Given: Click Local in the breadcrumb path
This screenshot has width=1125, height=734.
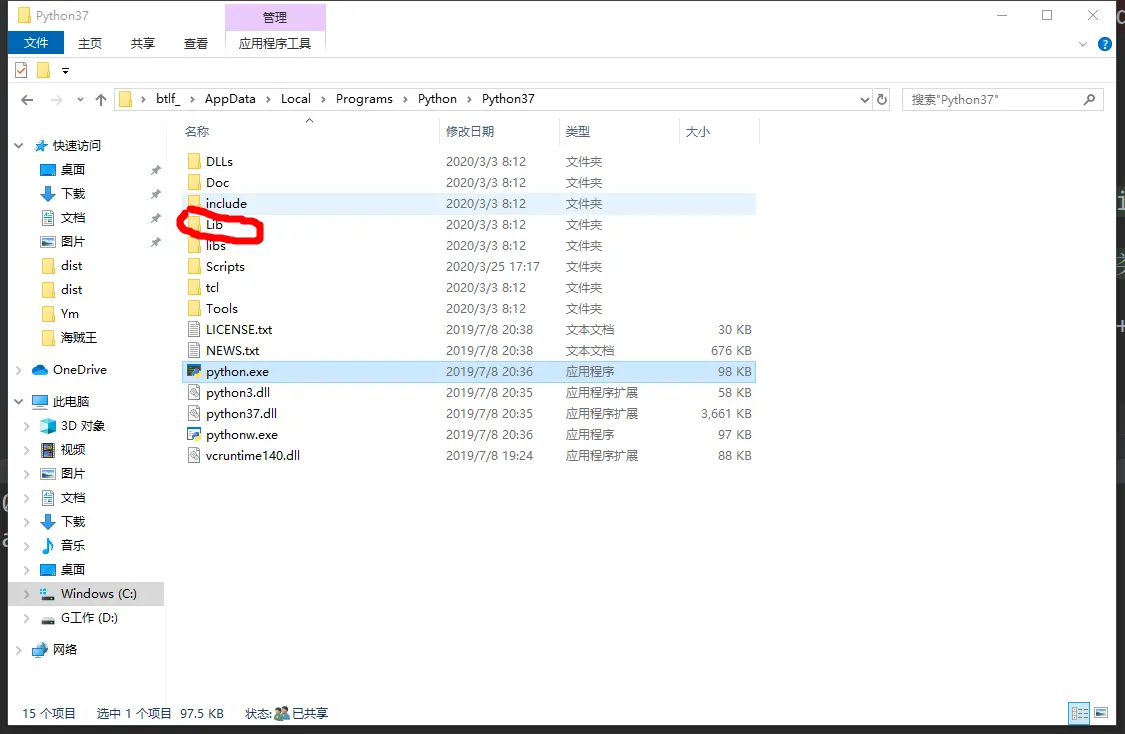Looking at the screenshot, I should click(296, 99).
